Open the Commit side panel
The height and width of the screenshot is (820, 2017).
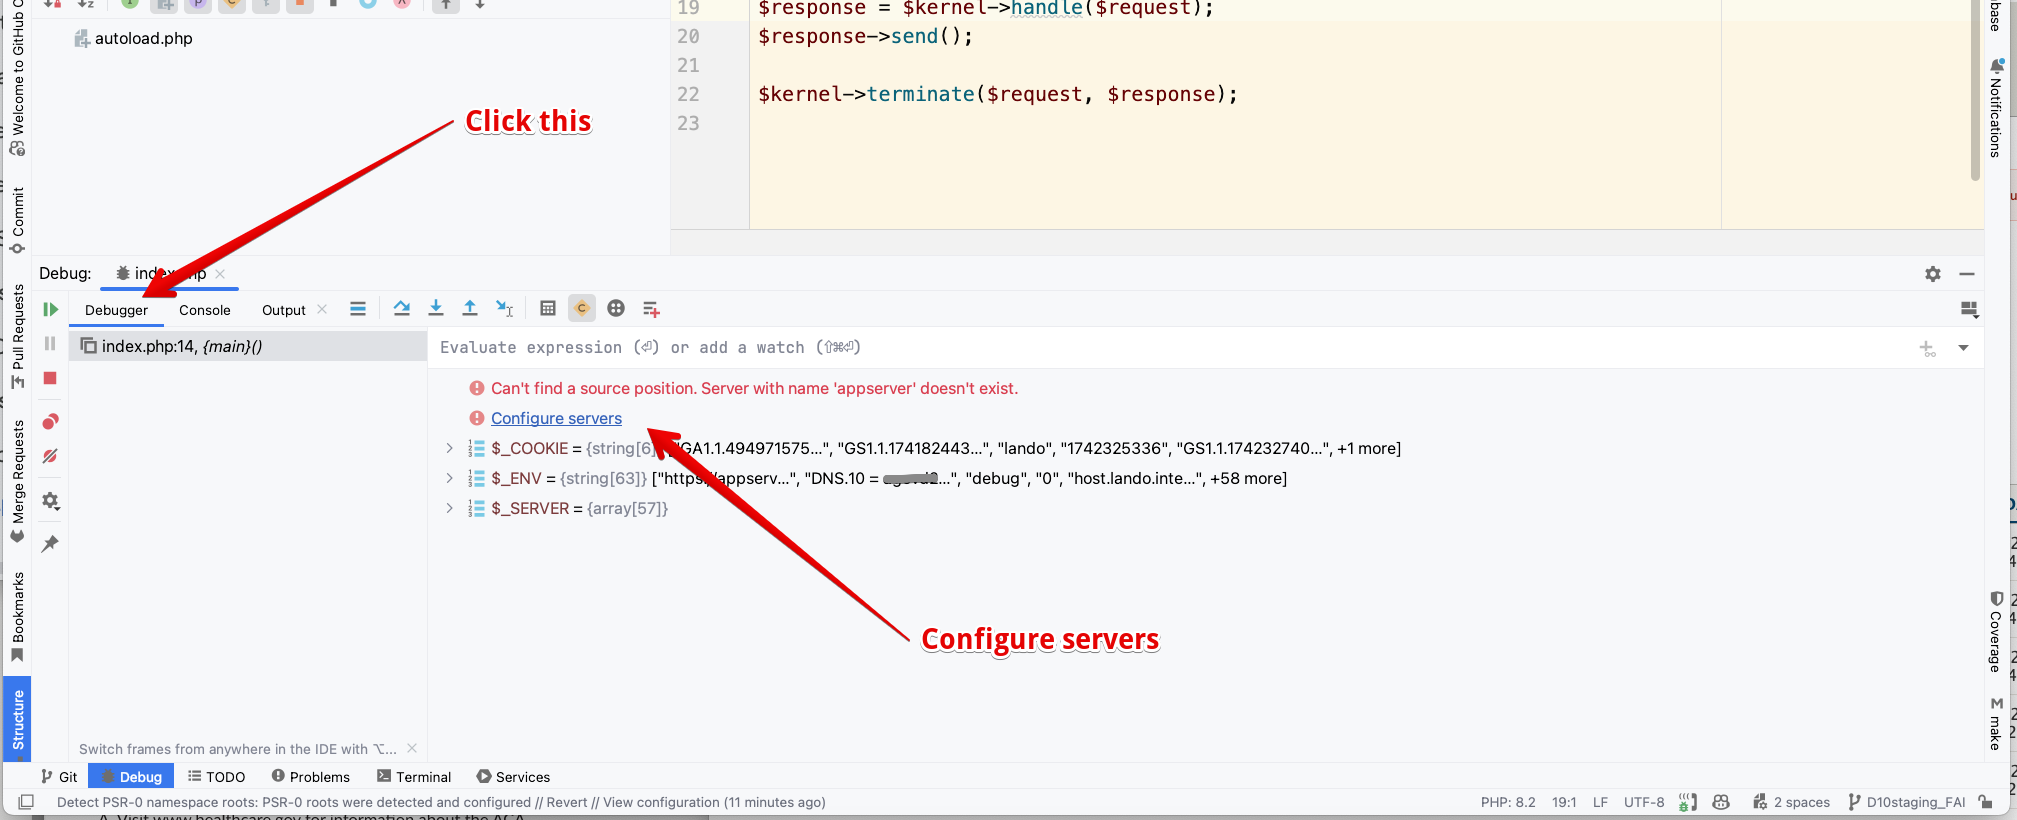[17, 220]
